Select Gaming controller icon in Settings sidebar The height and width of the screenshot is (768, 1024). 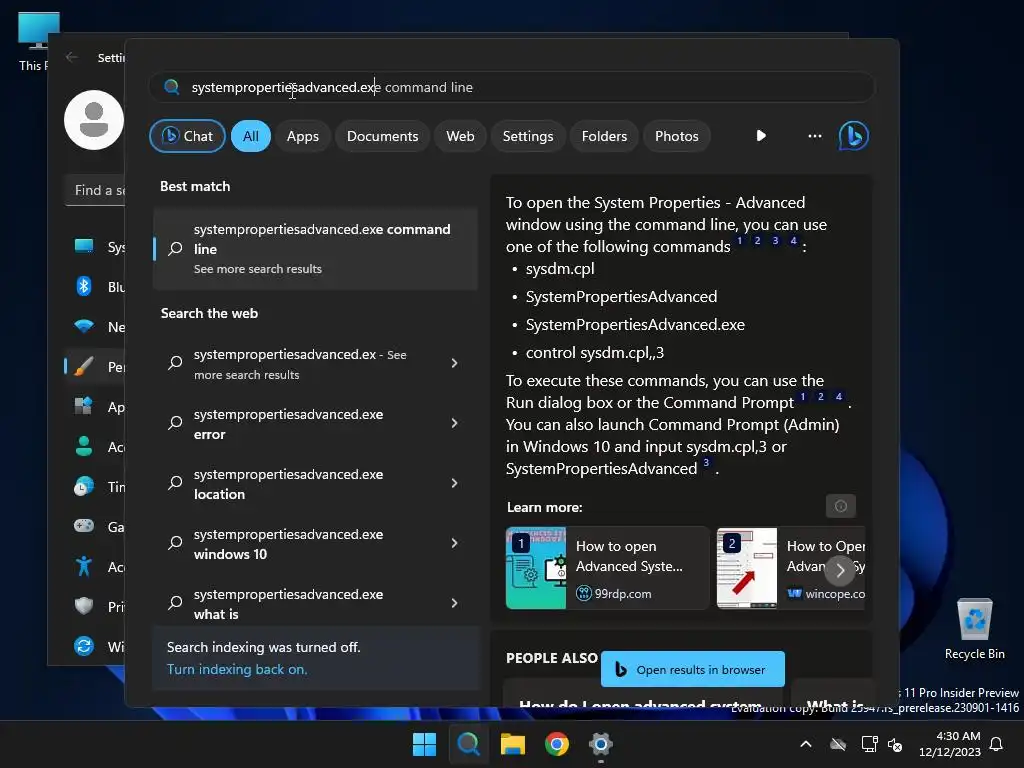click(x=84, y=526)
